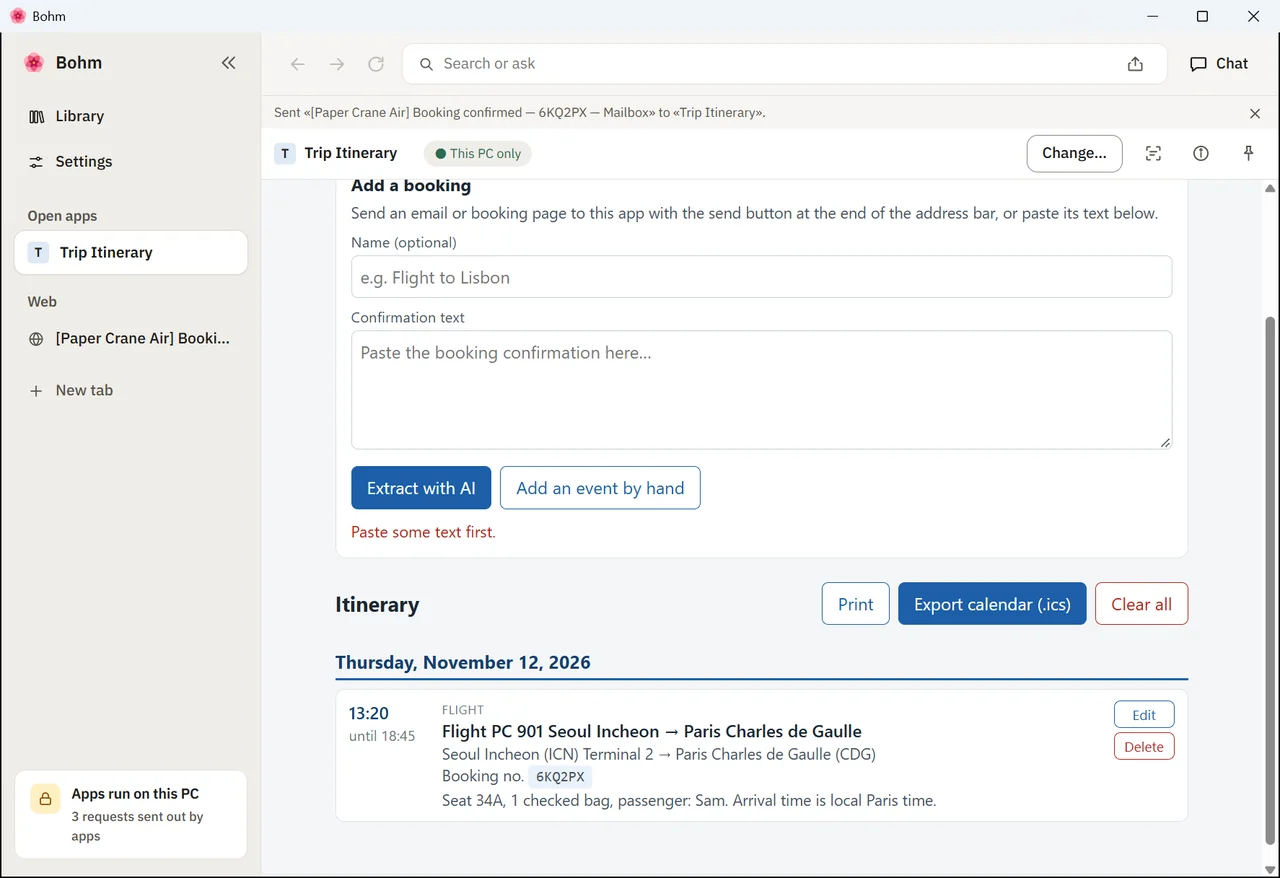
Task: Delete the Flight PC 901 entry
Action: [x=1144, y=747]
